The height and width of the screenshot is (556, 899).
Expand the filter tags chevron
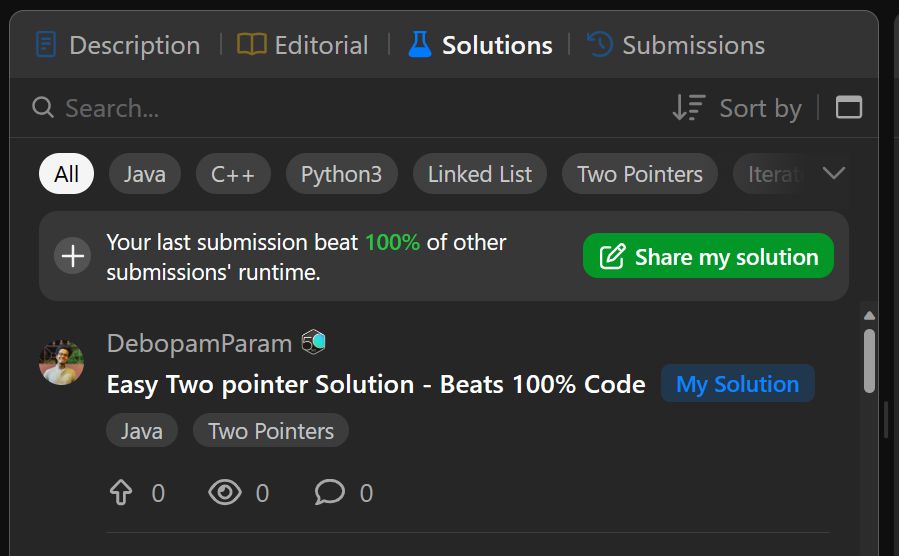point(834,173)
